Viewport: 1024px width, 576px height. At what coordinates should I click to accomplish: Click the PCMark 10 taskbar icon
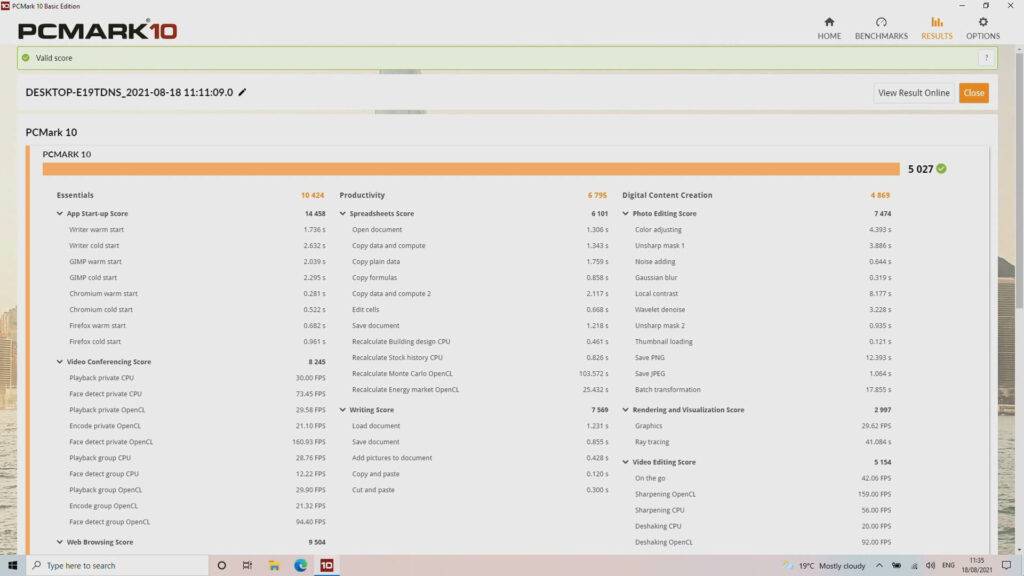327,566
